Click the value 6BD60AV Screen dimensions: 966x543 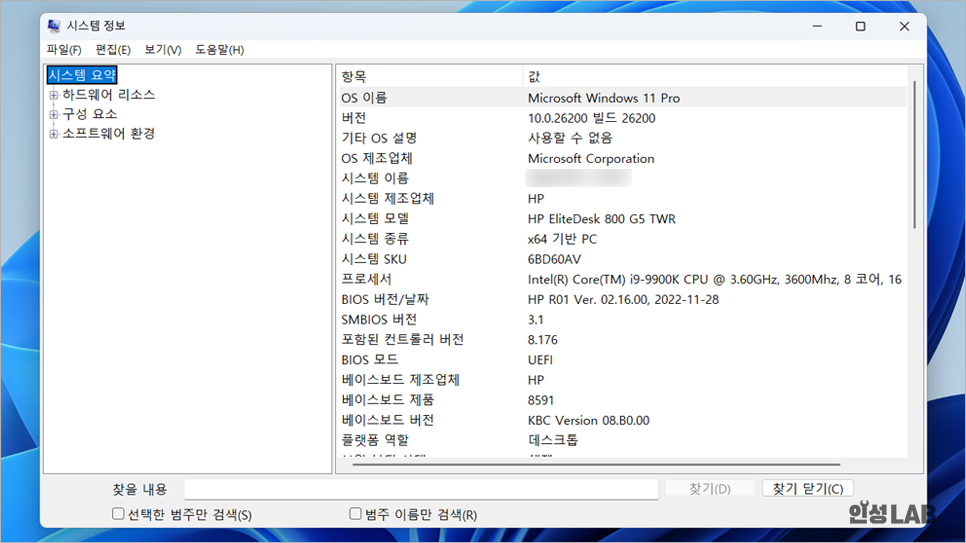tap(554, 259)
